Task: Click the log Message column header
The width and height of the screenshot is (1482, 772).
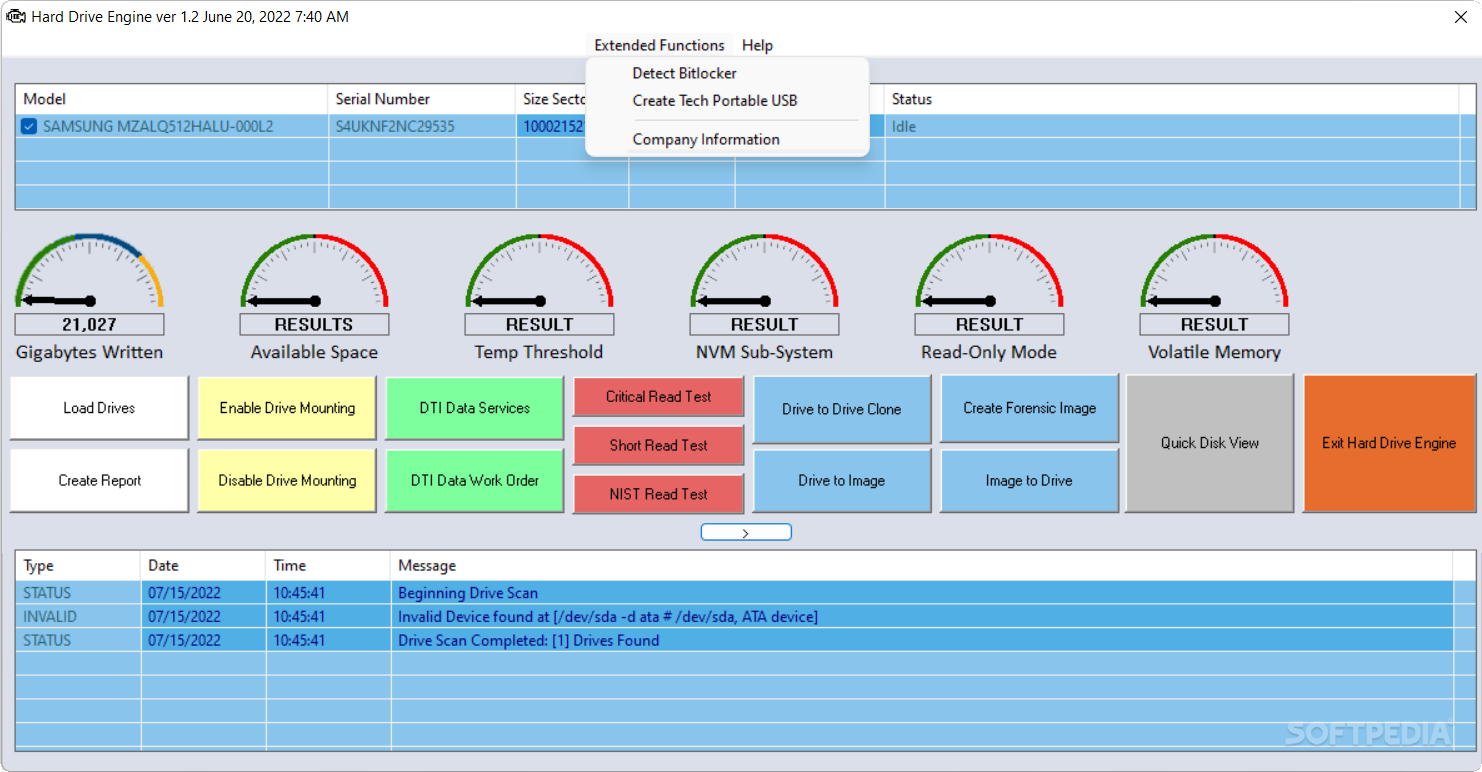Action: point(920,566)
